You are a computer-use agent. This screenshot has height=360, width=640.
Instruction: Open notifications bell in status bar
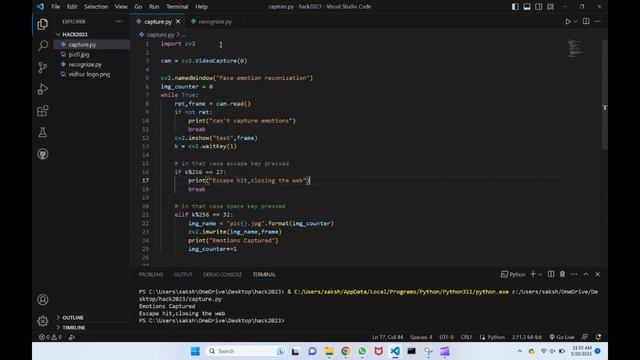pos(598,337)
